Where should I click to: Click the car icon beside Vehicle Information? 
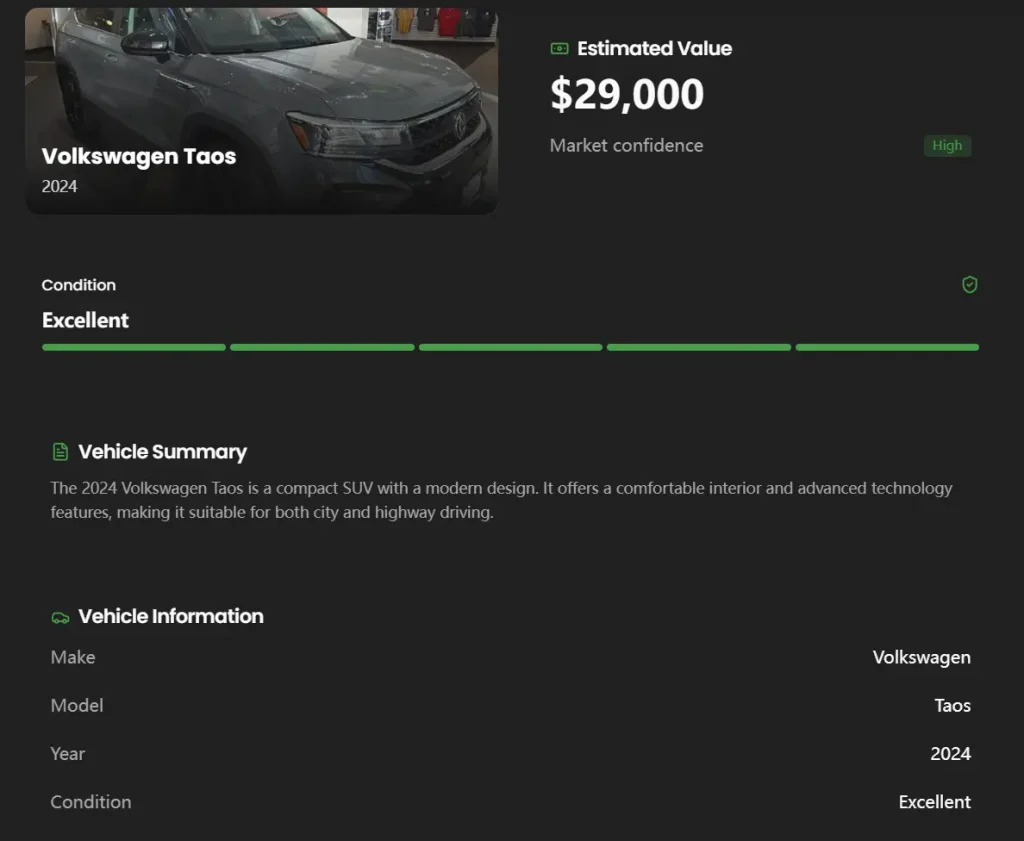tap(60, 617)
